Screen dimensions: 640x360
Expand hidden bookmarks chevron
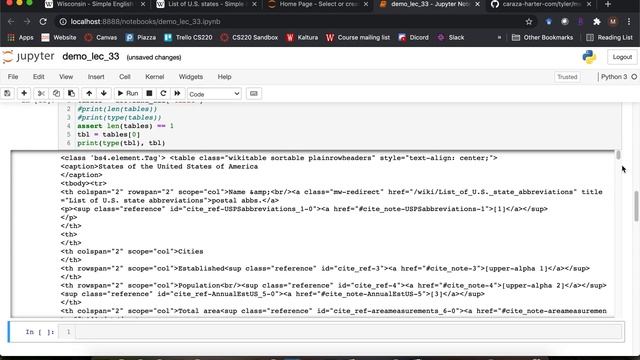pos(499,38)
